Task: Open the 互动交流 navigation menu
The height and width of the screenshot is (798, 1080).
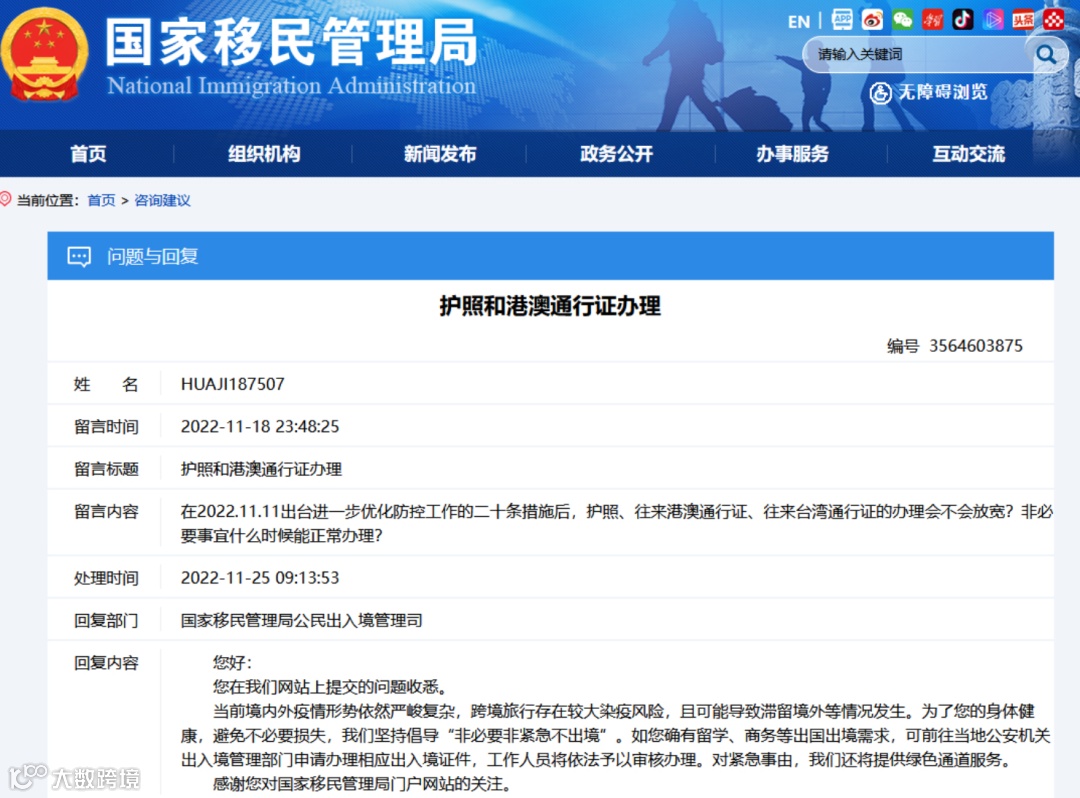Action: pos(969,154)
